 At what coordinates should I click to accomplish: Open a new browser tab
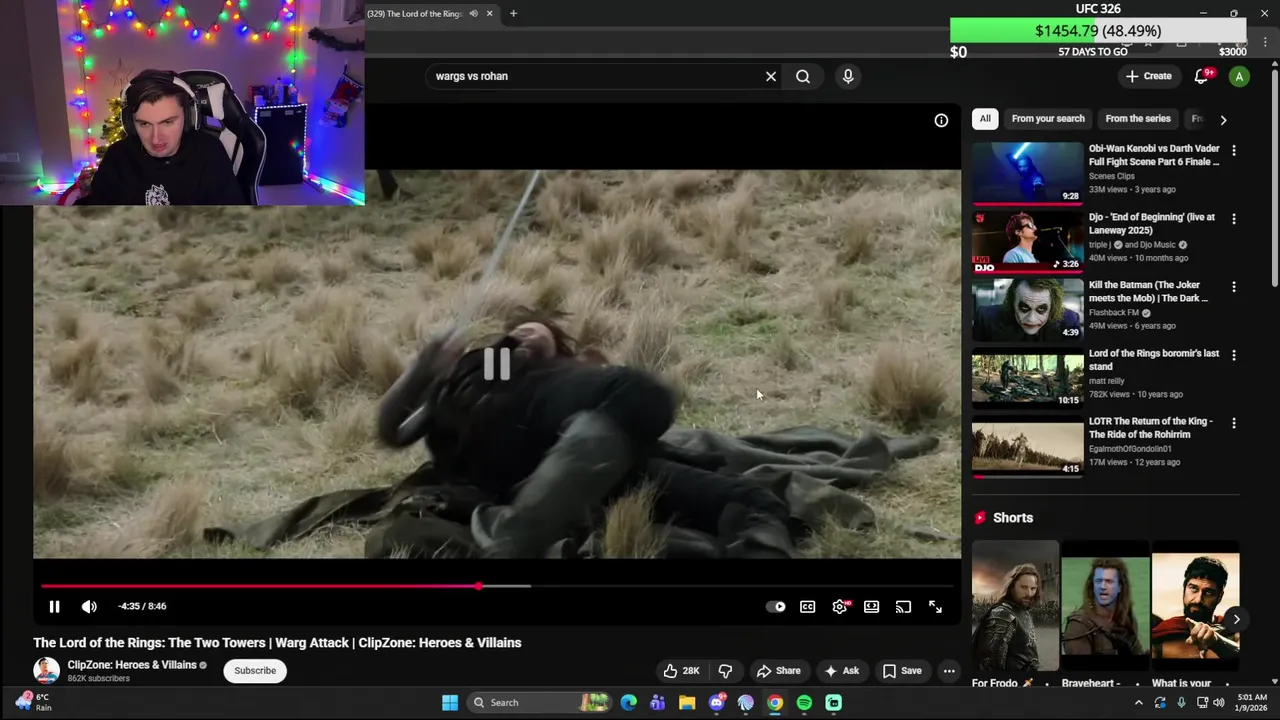[513, 14]
